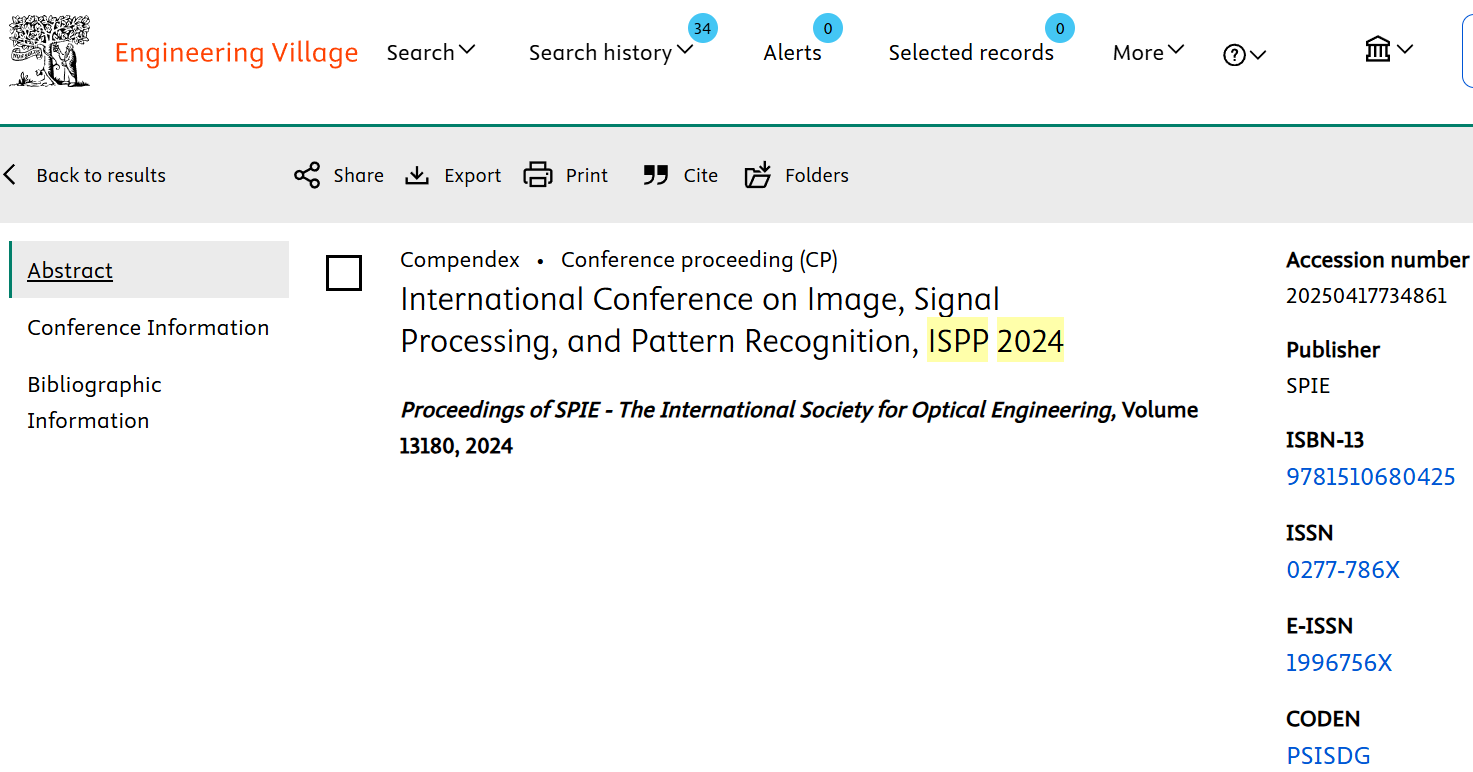
Task: Click the Cite quotation marks icon
Action: pos(655,175)
